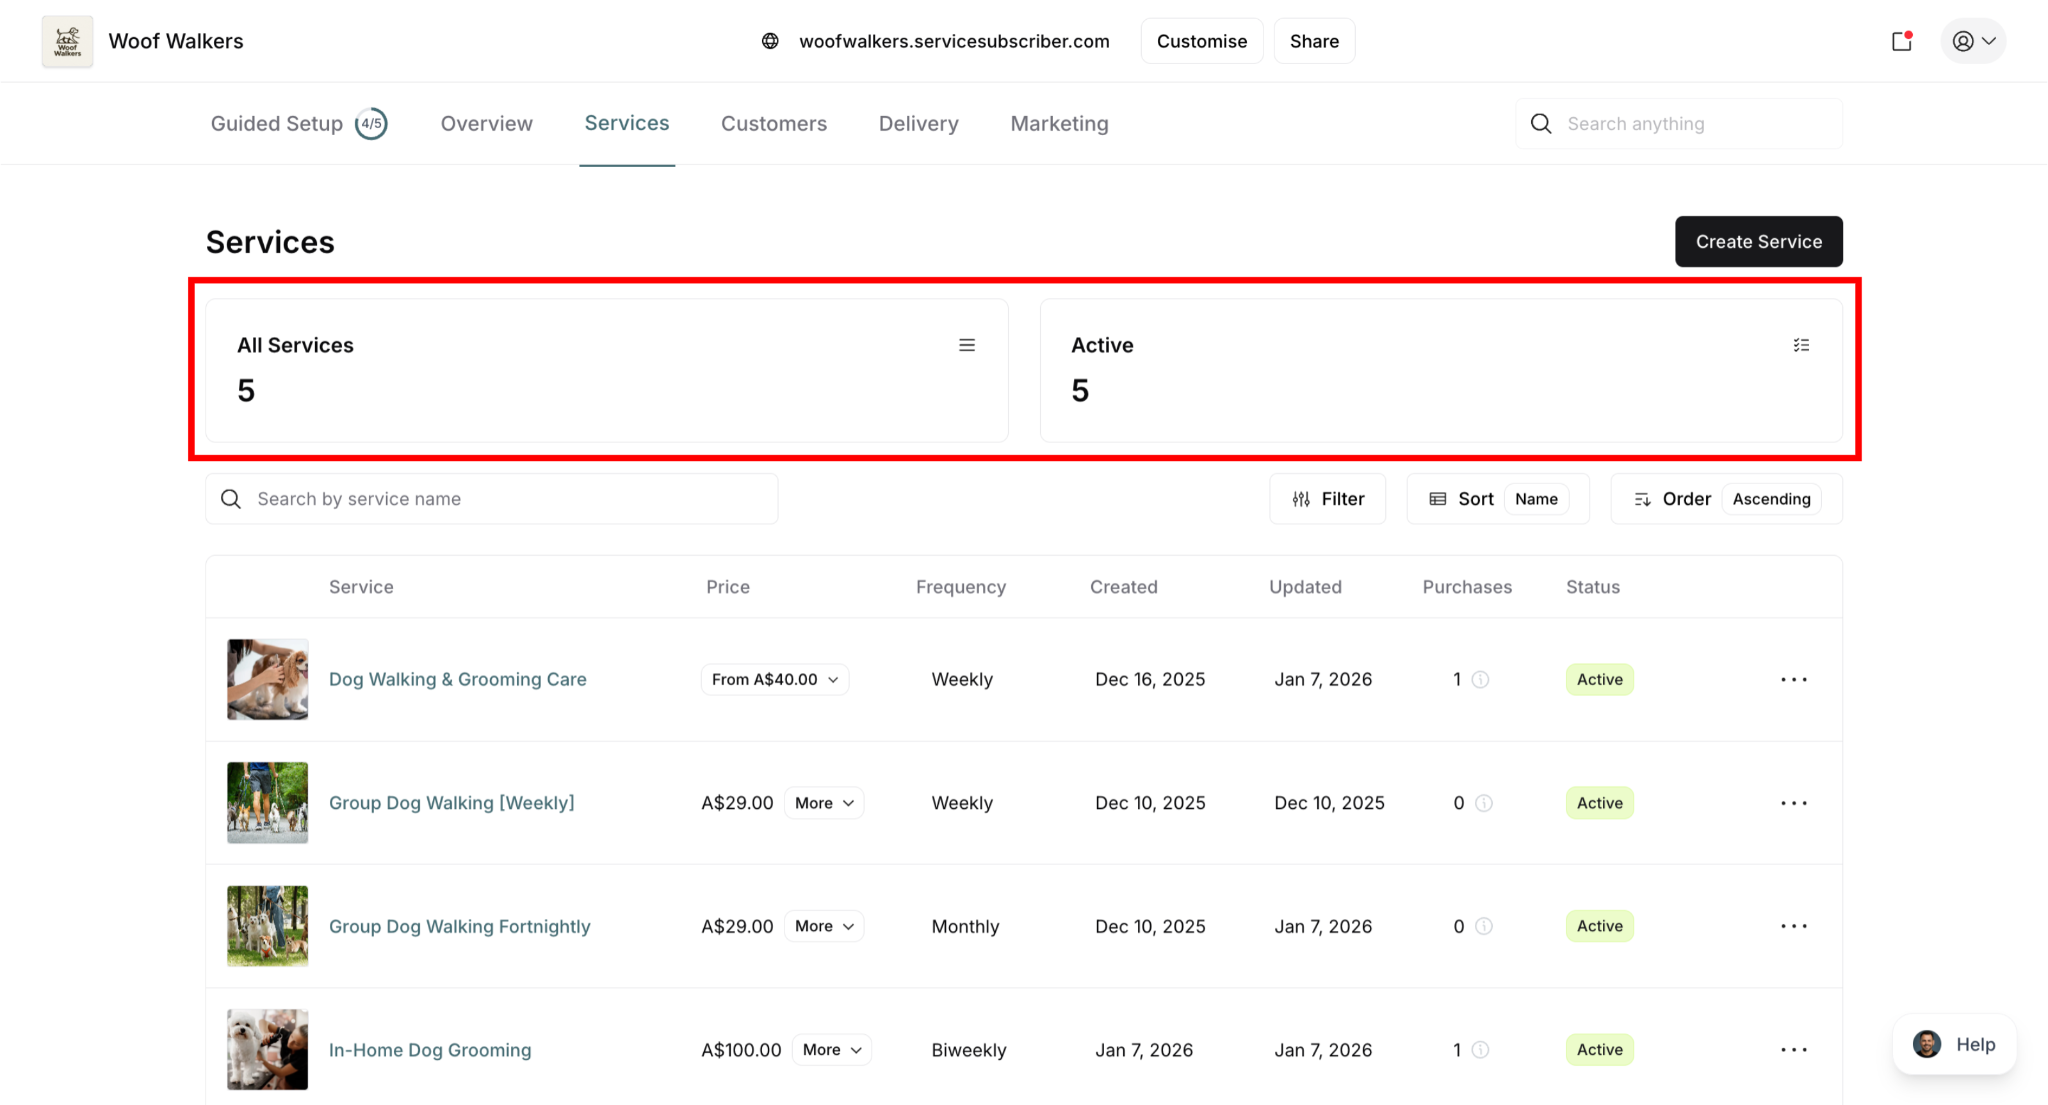Switch to the Customers tab
The width and height of the screenshot is (2048, 1105).
pyautogui.click(x=773, y=124)
